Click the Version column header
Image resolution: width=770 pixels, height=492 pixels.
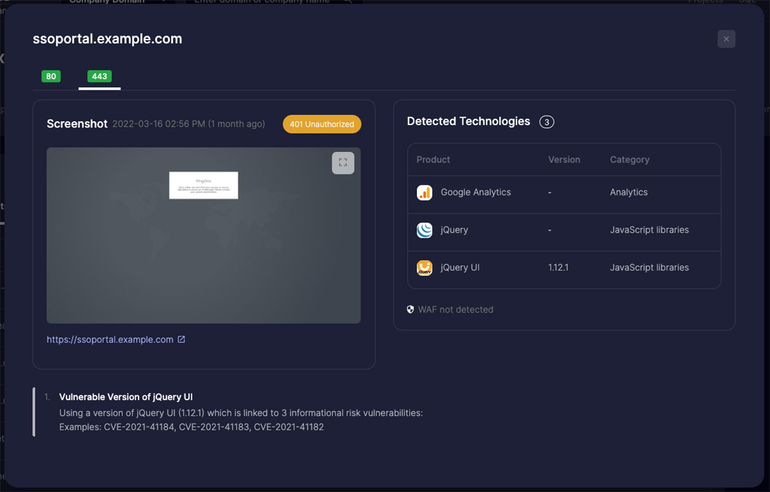click(564, 160)
